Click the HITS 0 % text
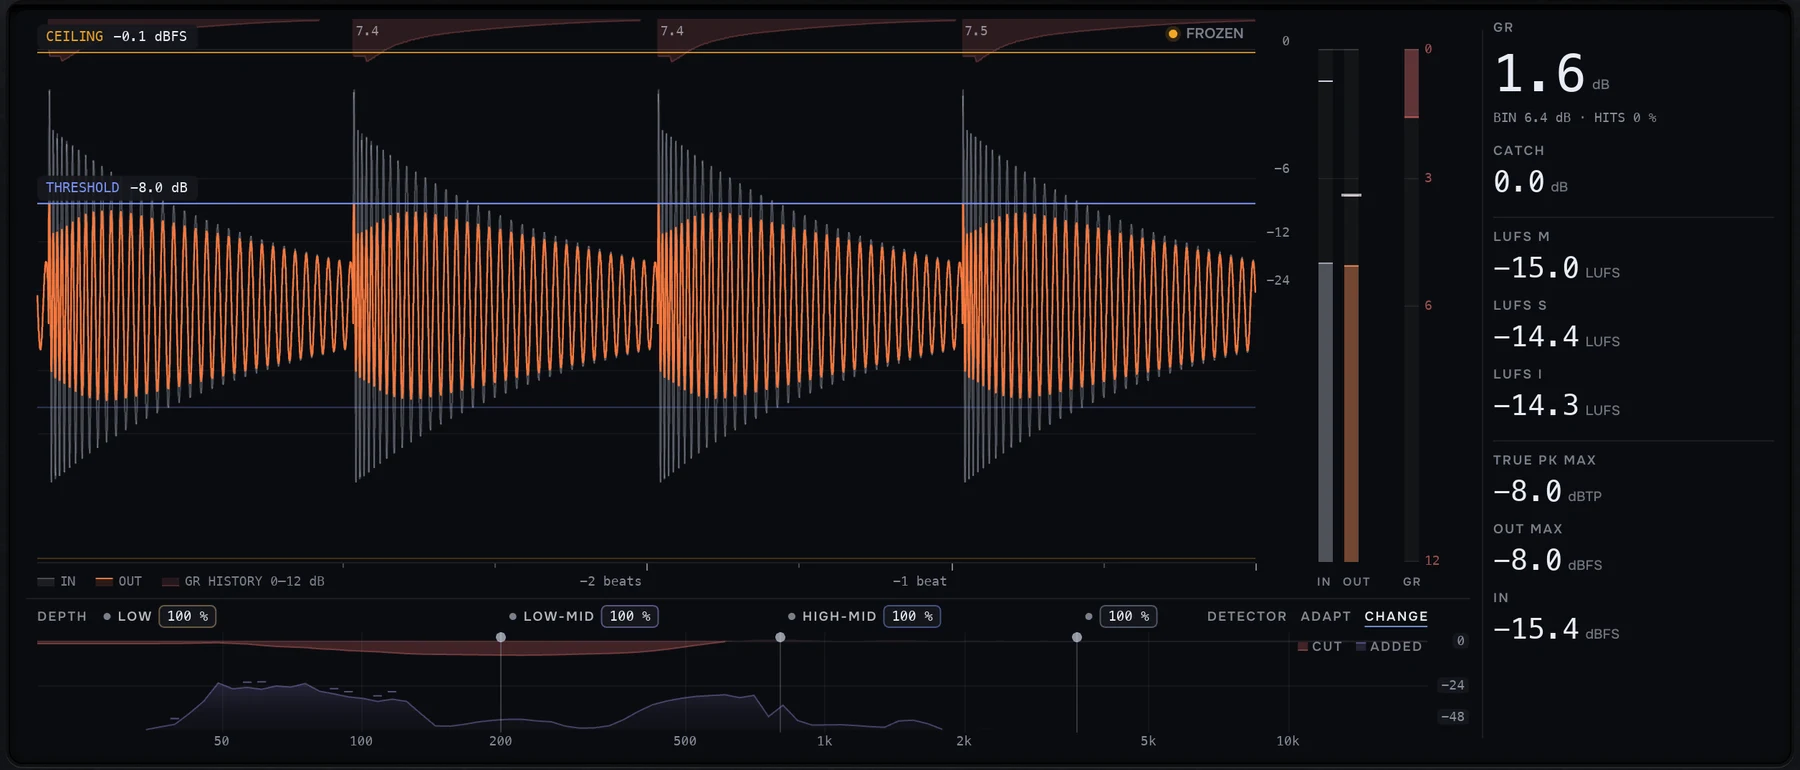This screenshot has width=1800, height=770. 1625,118
